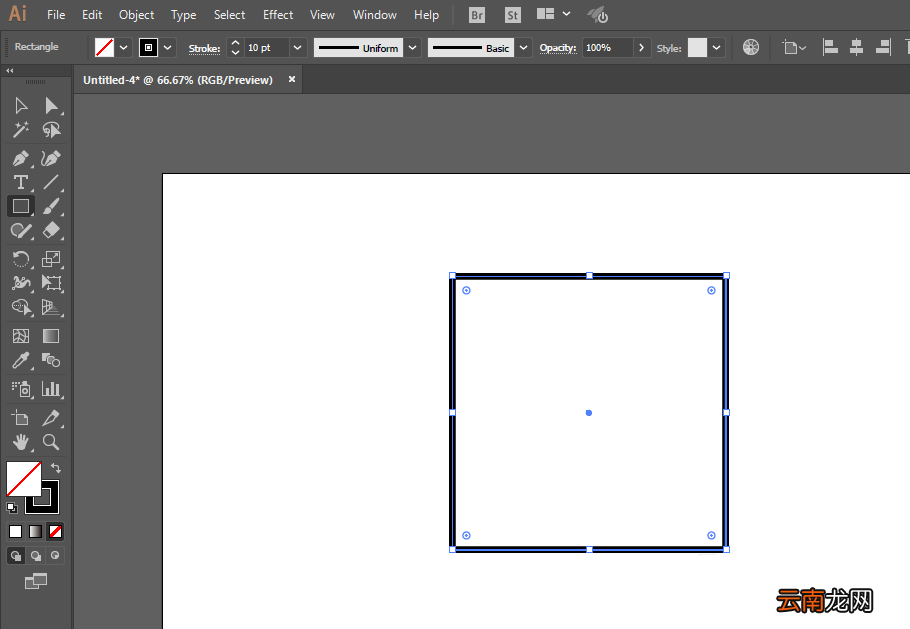Open the Window menu
This screenshot has height=629, width=910.
tap(375, 15)
